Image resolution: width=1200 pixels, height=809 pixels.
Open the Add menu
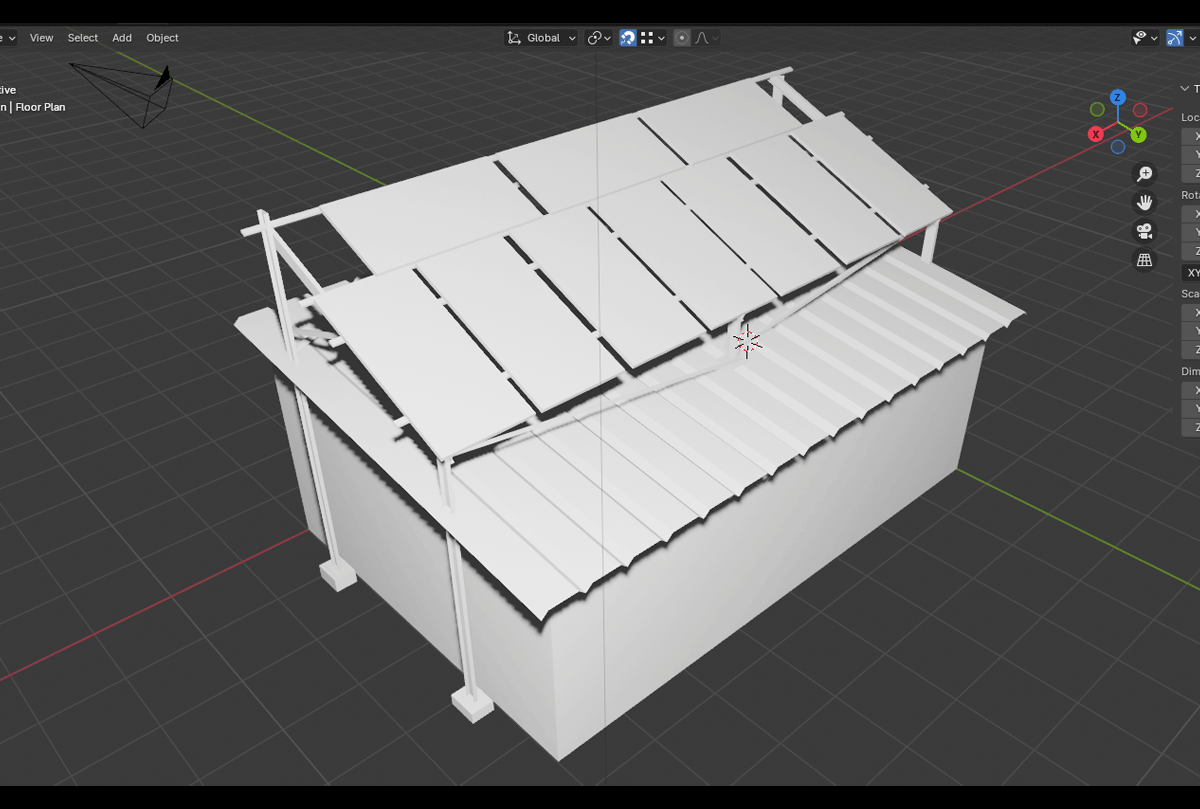(122, 38)
